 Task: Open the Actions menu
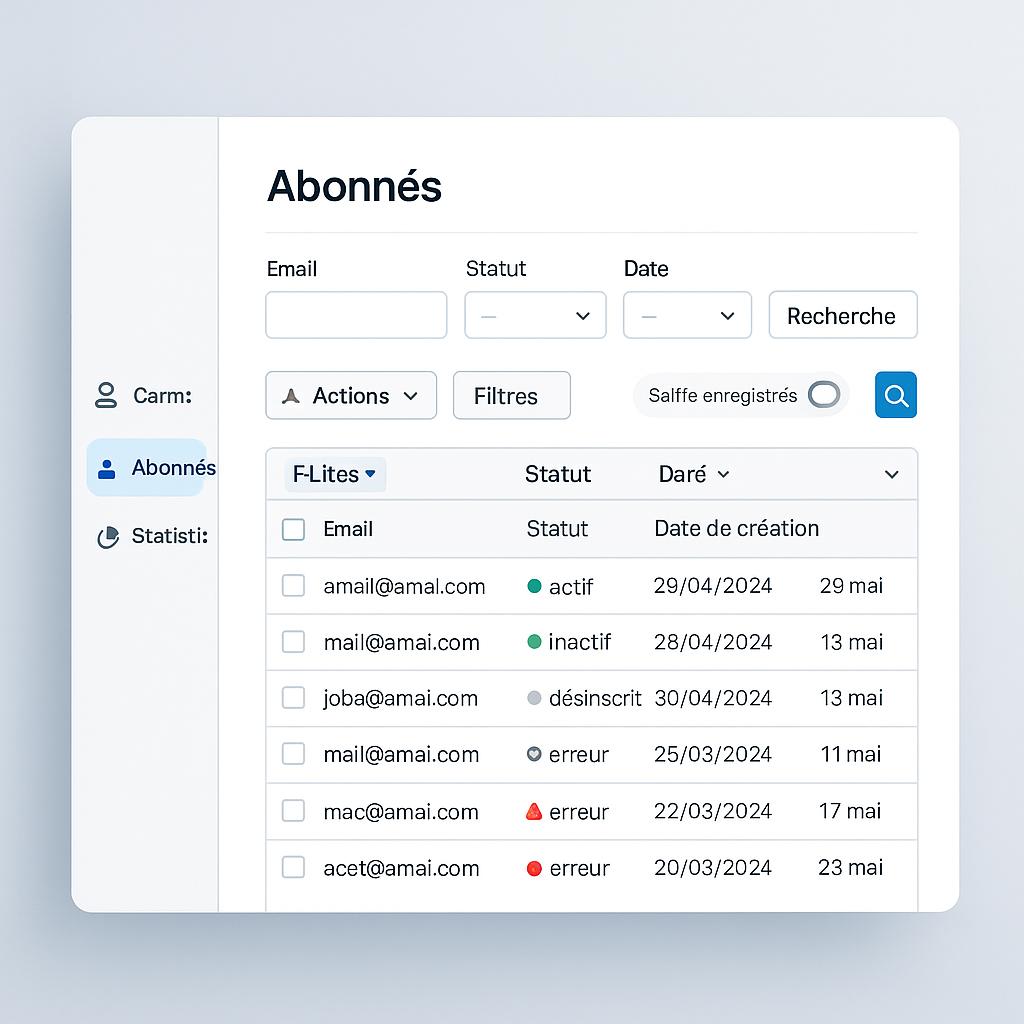[x=350, y=395]
